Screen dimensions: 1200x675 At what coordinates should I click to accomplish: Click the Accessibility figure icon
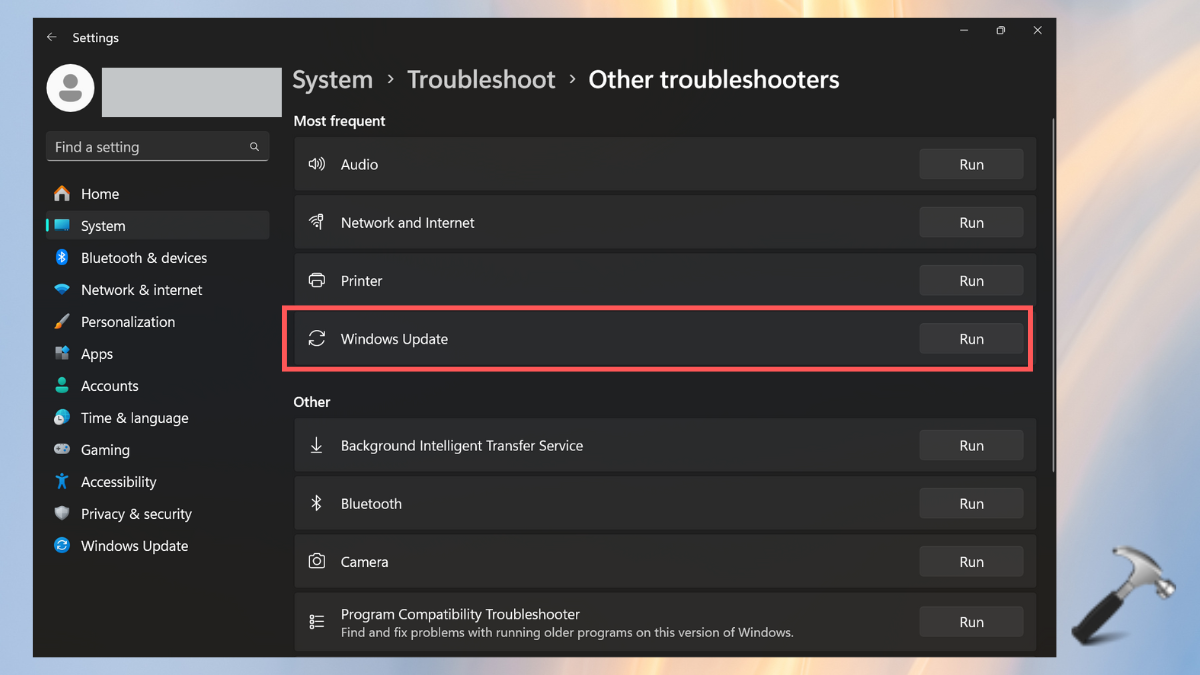point(62,482)
